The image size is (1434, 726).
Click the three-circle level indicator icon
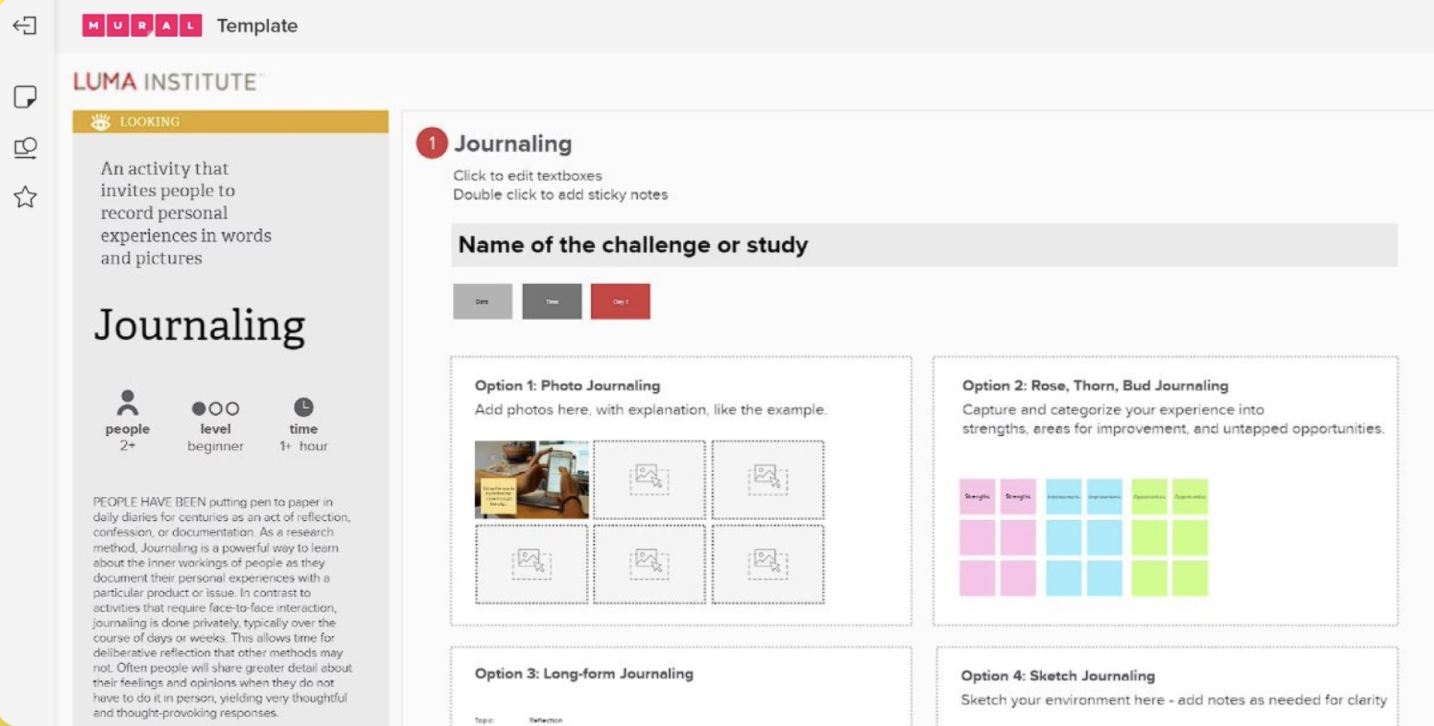[x=215, y=408]
